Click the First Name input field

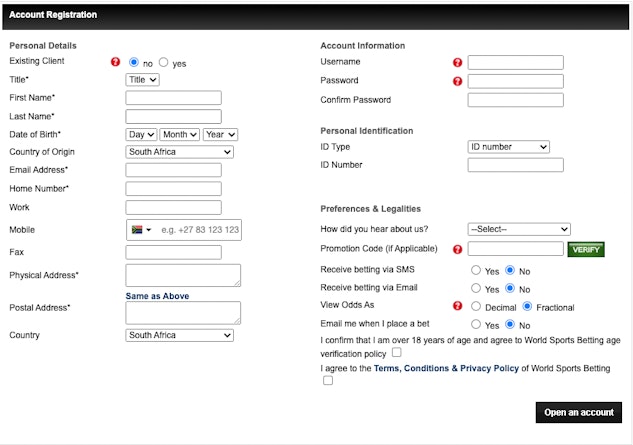pos(174,98)
